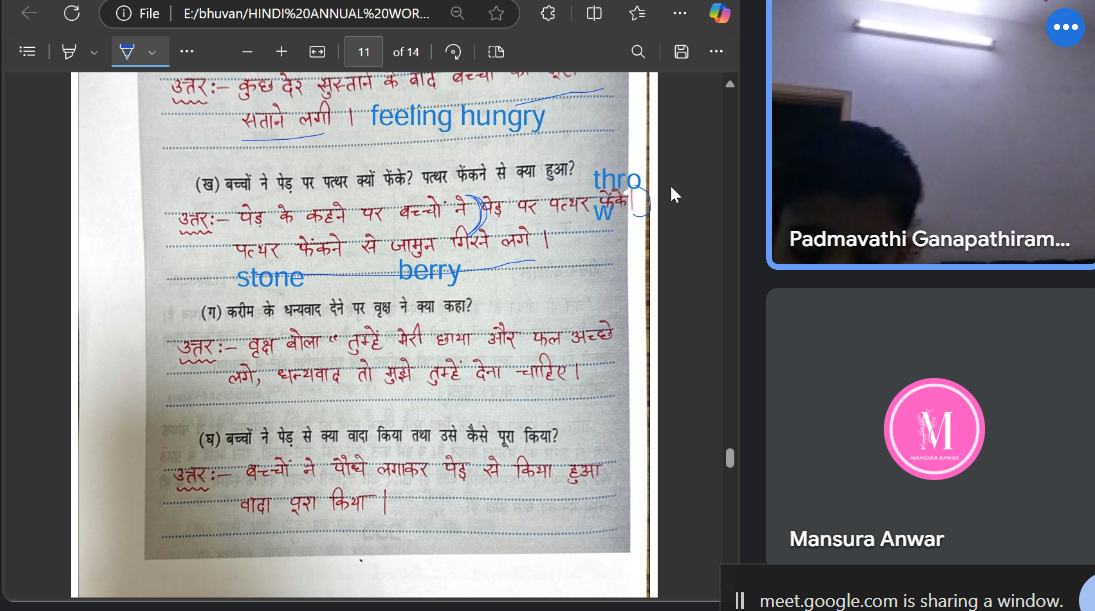Viewport: 1095px width, 611px height.
Task: Toggle the highlight tool
Action: pos(69,51)
